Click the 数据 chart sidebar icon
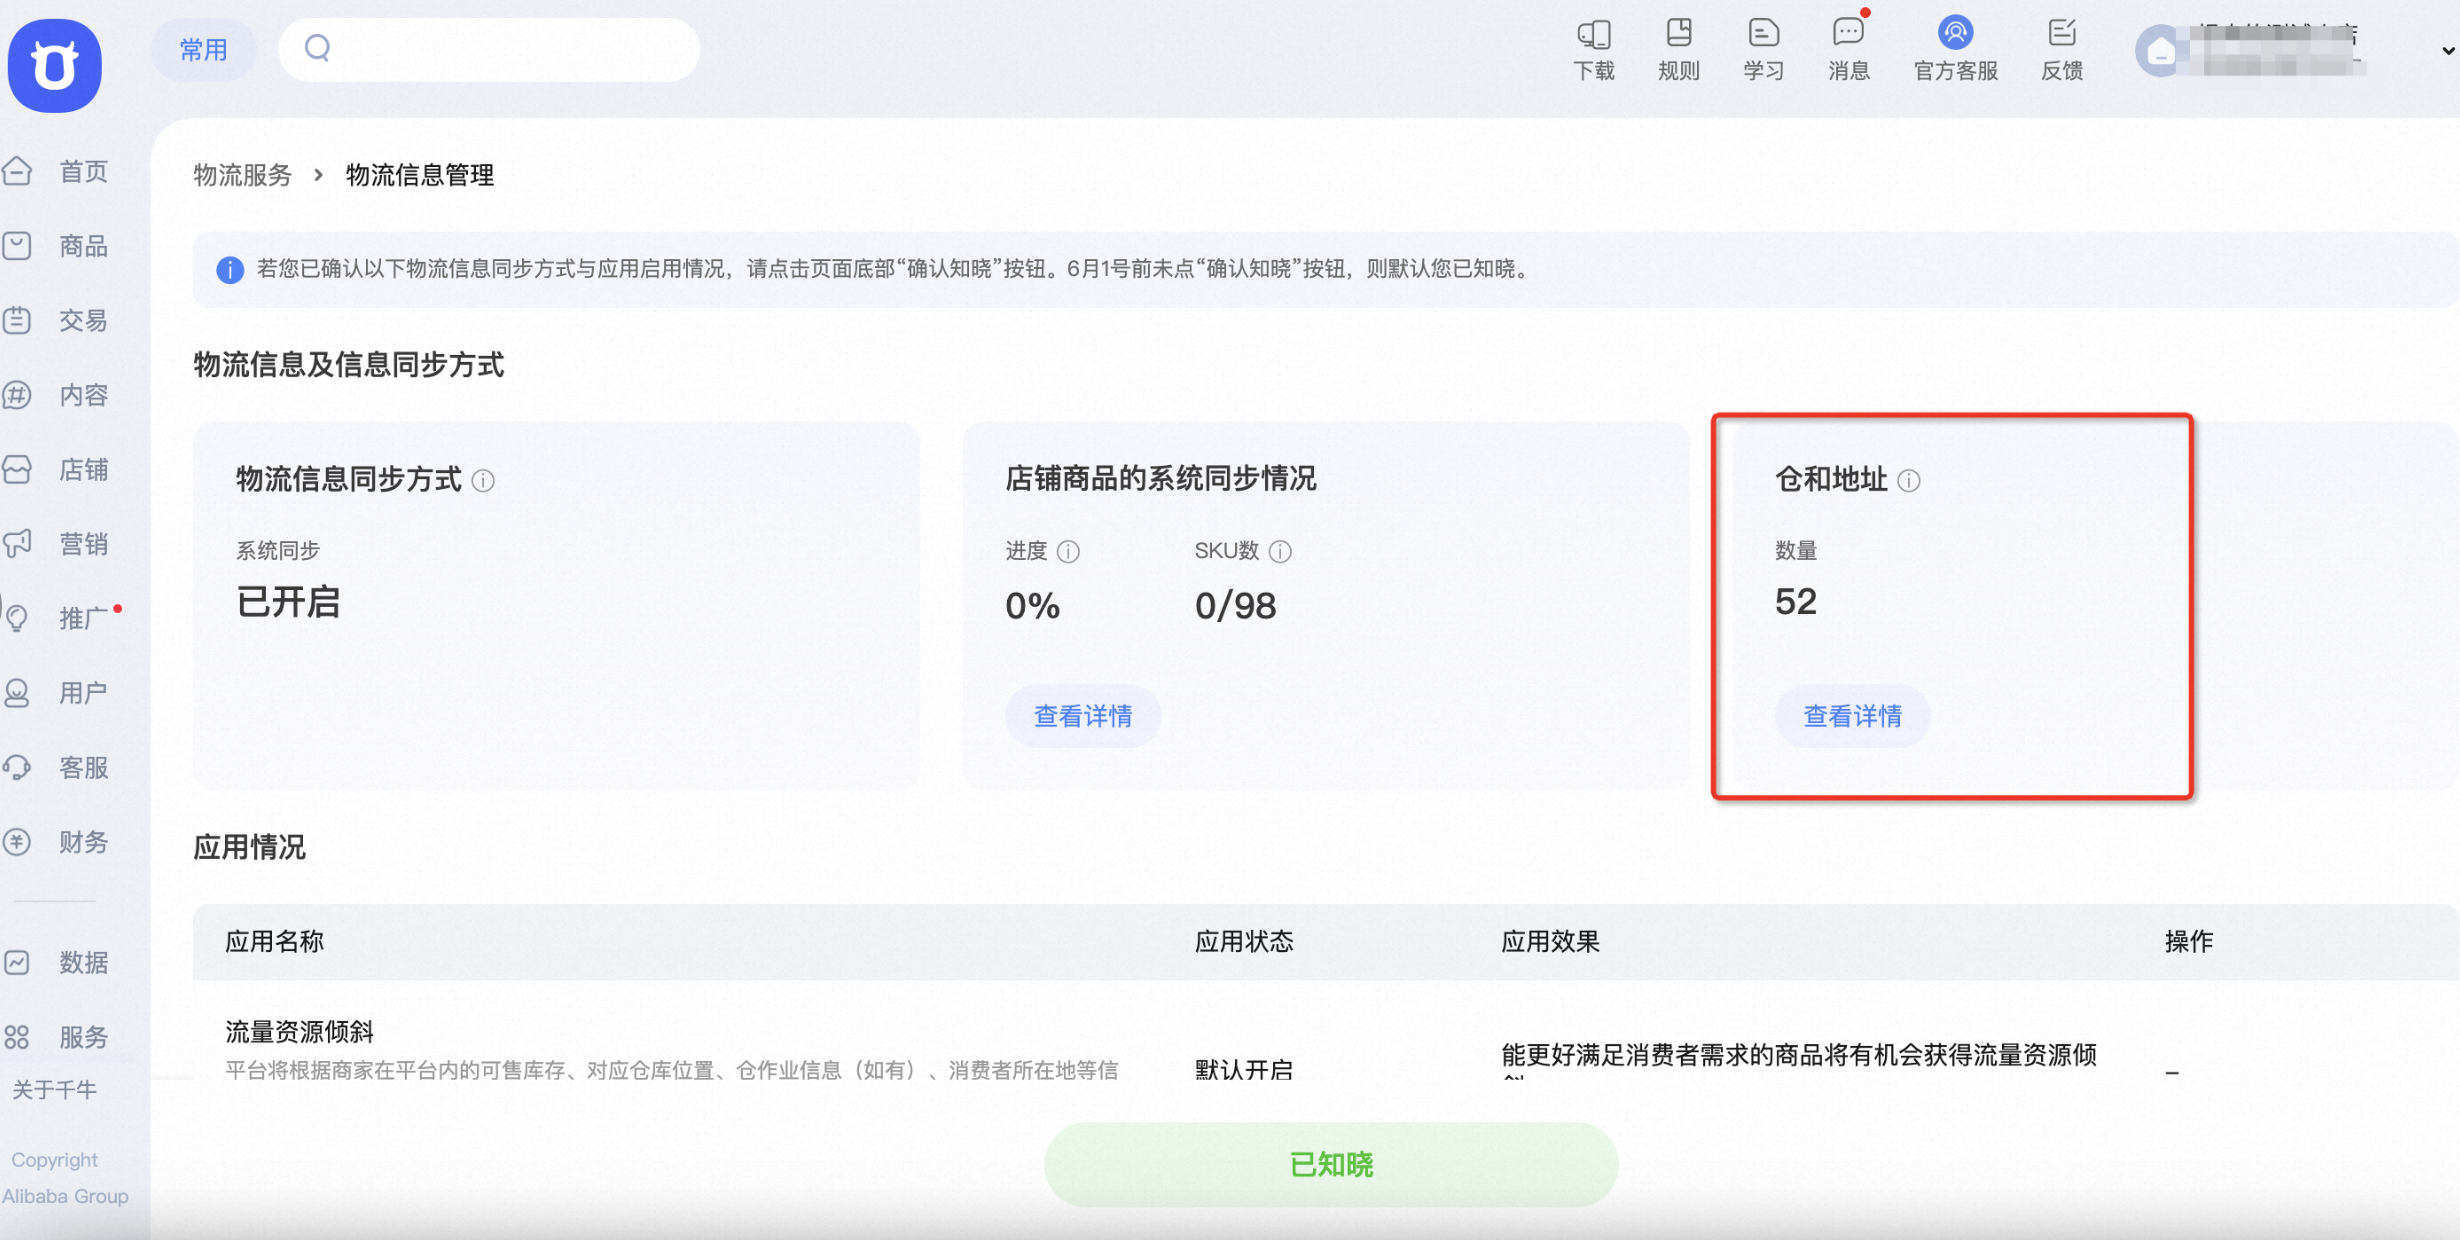The width and height of the screenshot is (2460, 1240). pyautogui.click(x=17, y=962)
